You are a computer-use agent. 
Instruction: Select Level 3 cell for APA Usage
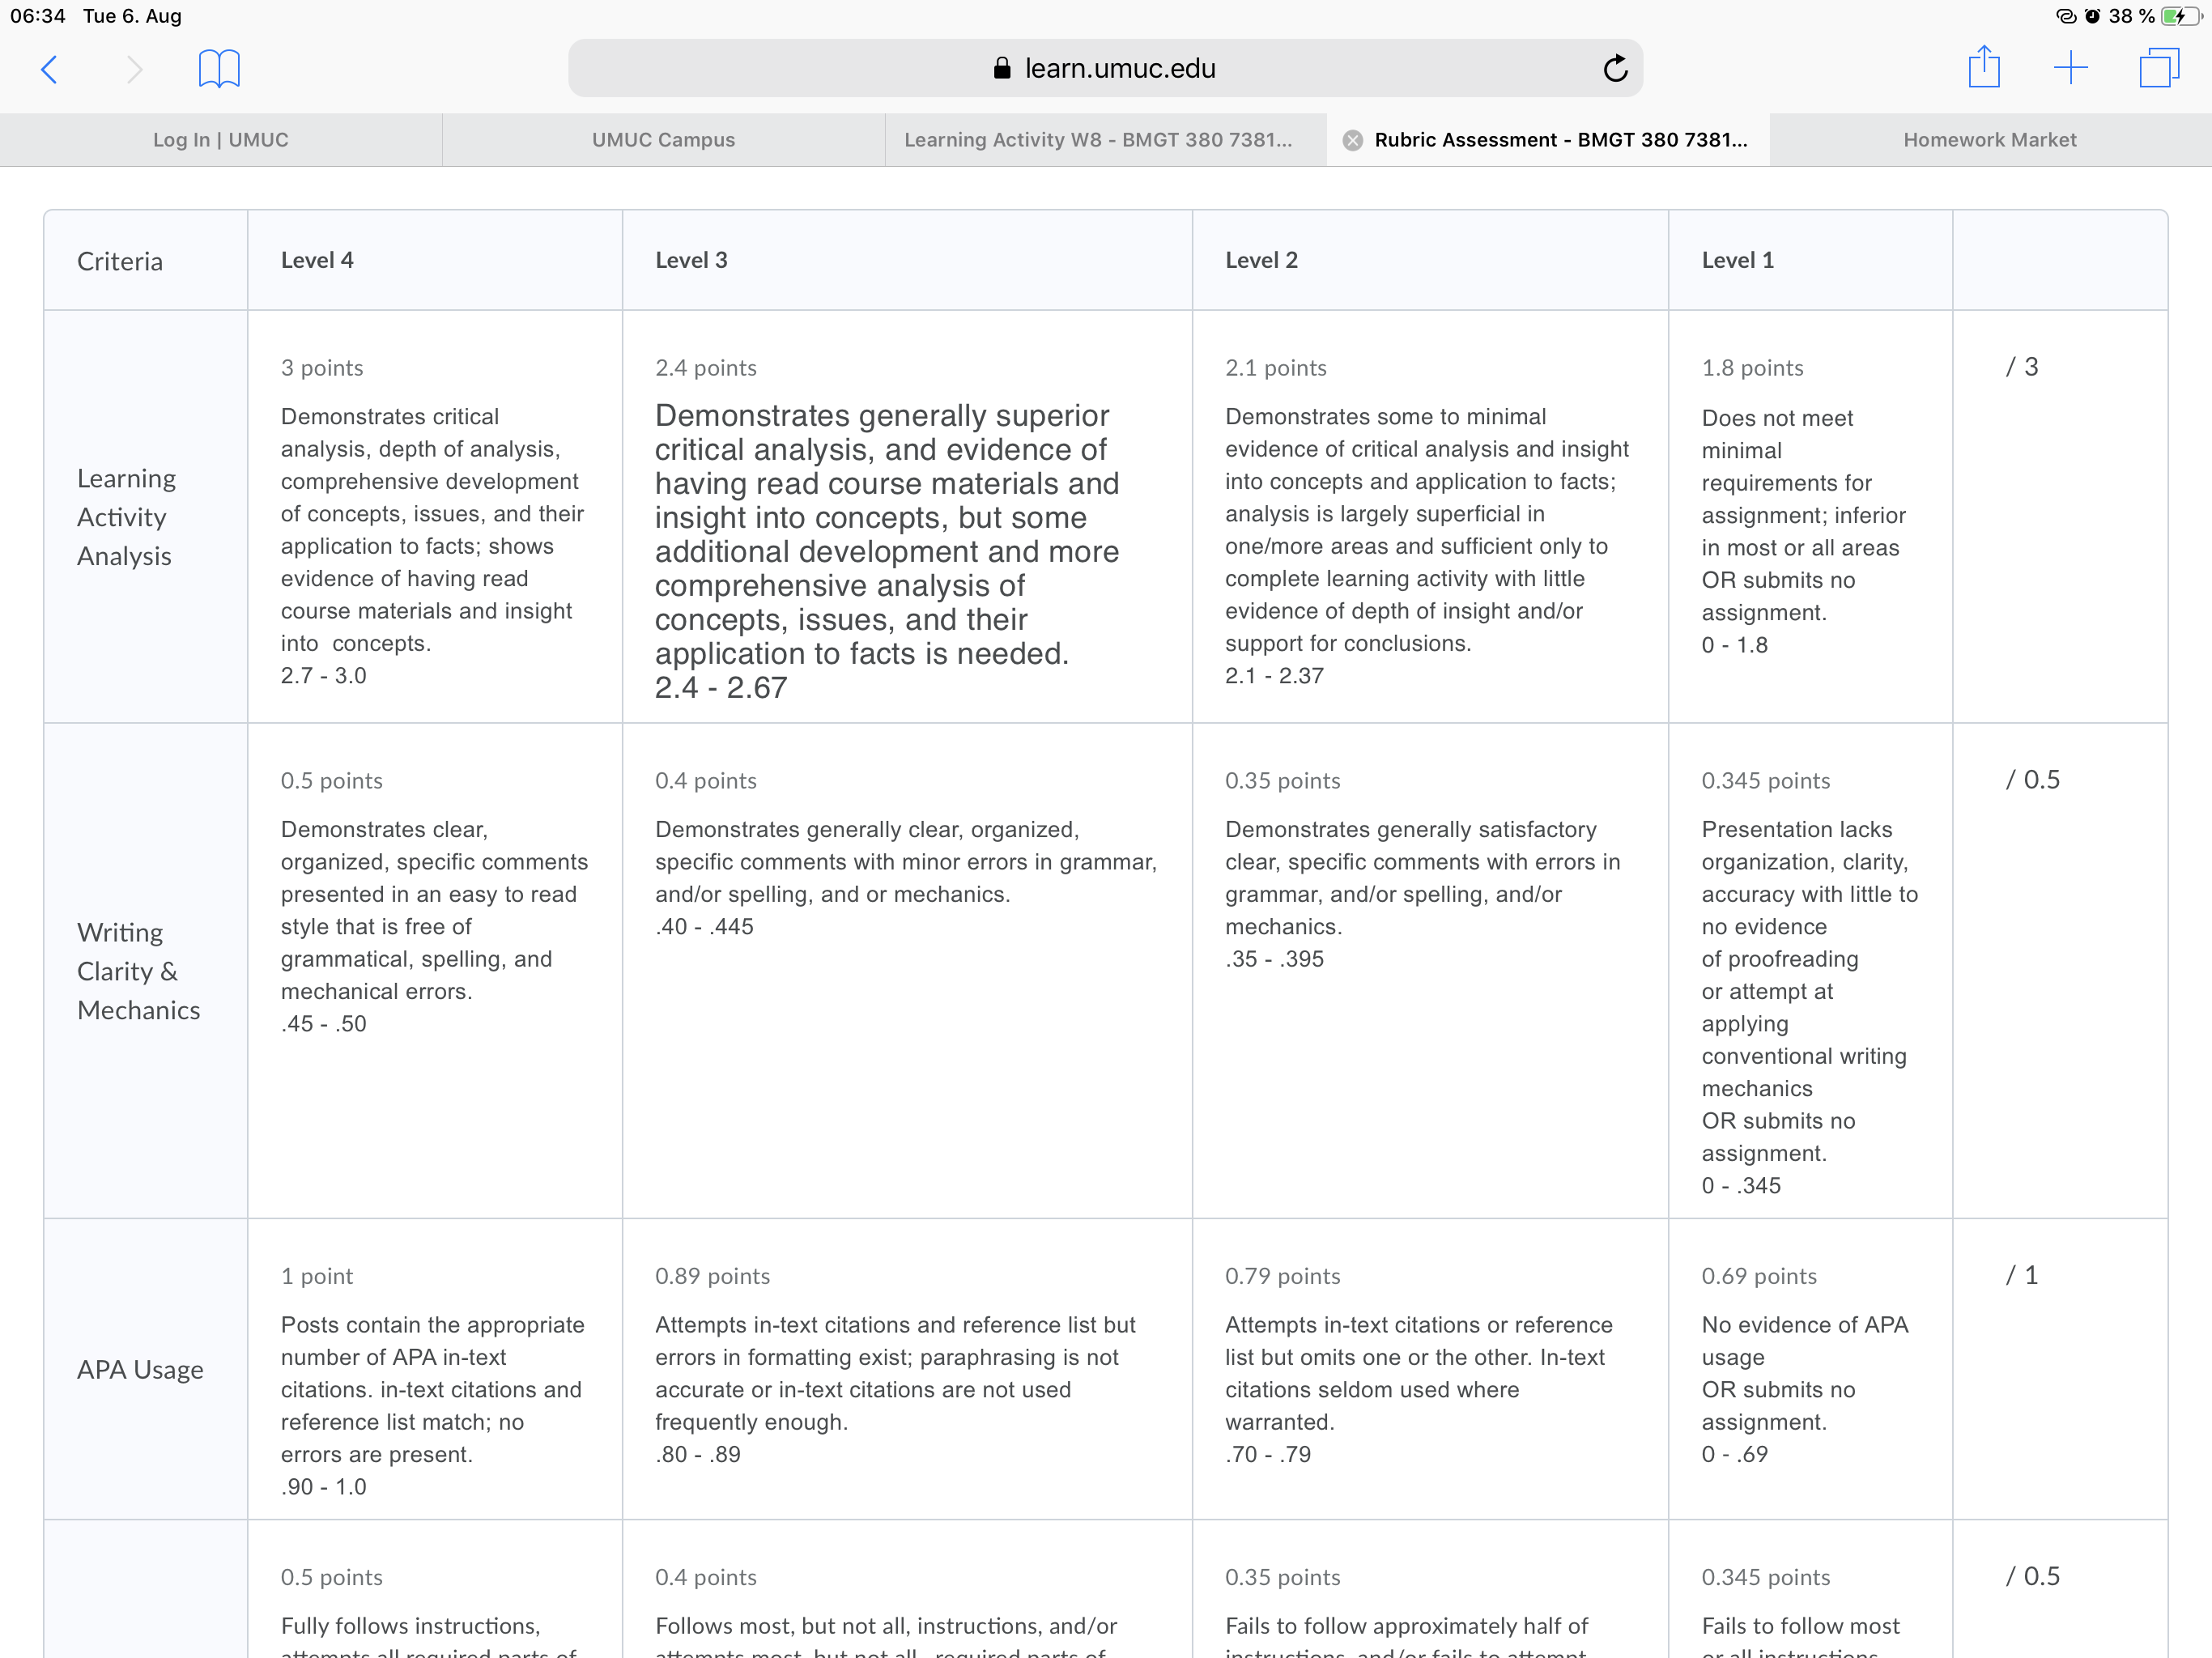907,1369
